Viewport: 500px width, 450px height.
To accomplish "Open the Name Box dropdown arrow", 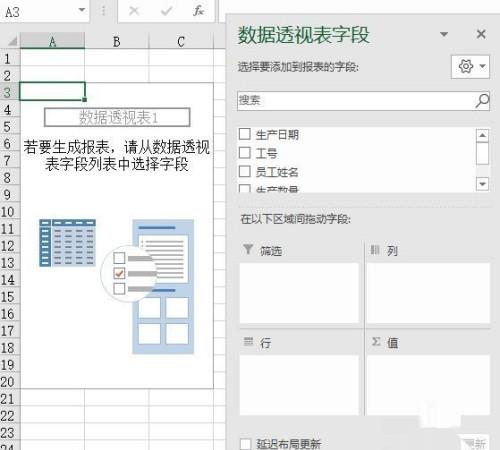I will (x=82, y=10).
